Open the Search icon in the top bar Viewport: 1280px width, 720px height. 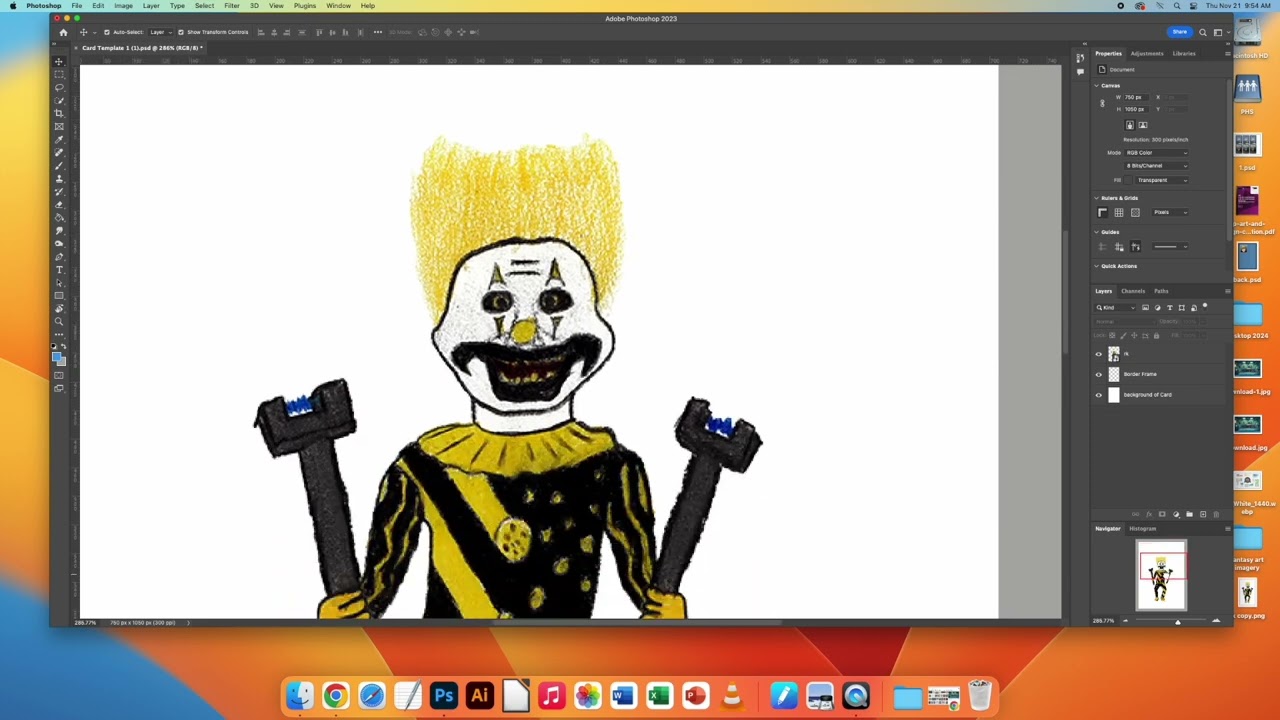click(x=1203, y=32)
